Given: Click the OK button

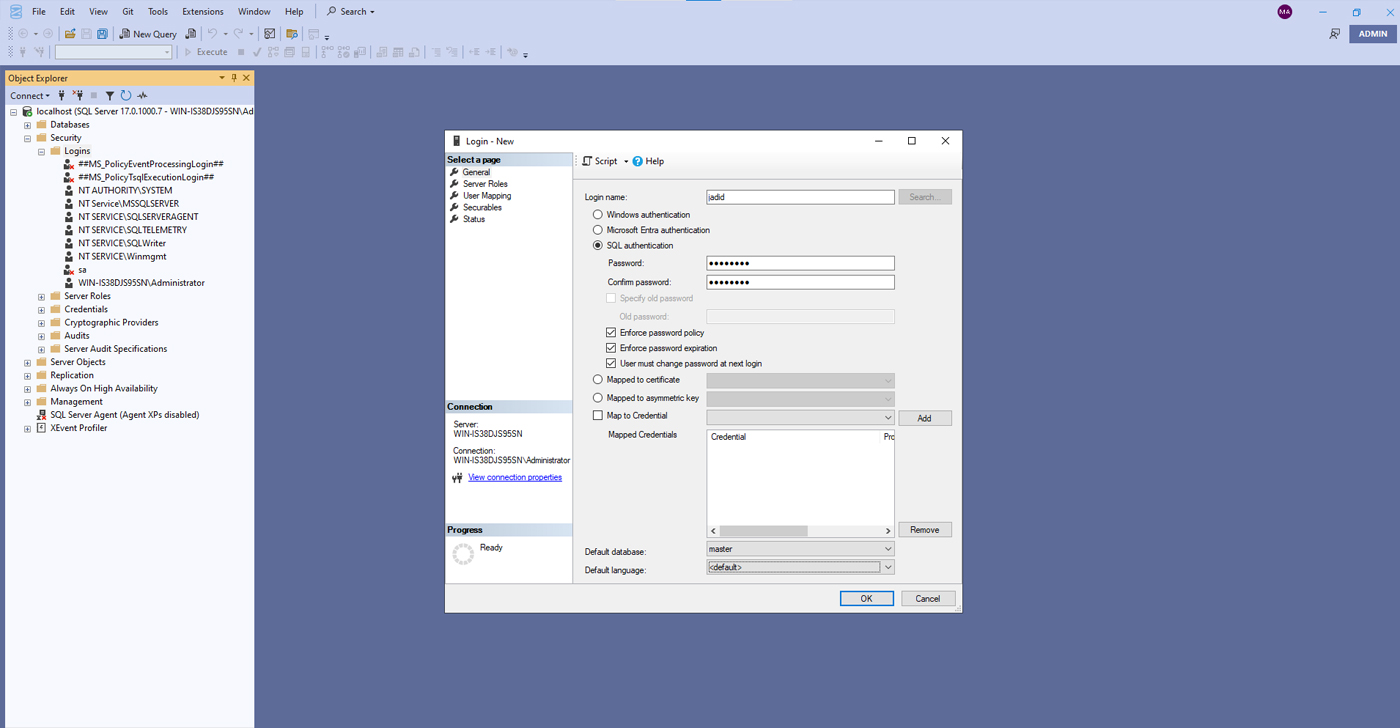Looking at the screenshot, I should [866, 597].
